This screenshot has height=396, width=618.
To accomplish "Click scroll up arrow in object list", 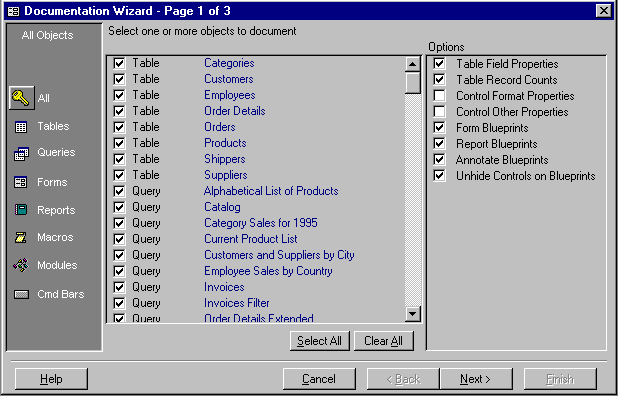I will pyautogui.click(x=413, y=64).
